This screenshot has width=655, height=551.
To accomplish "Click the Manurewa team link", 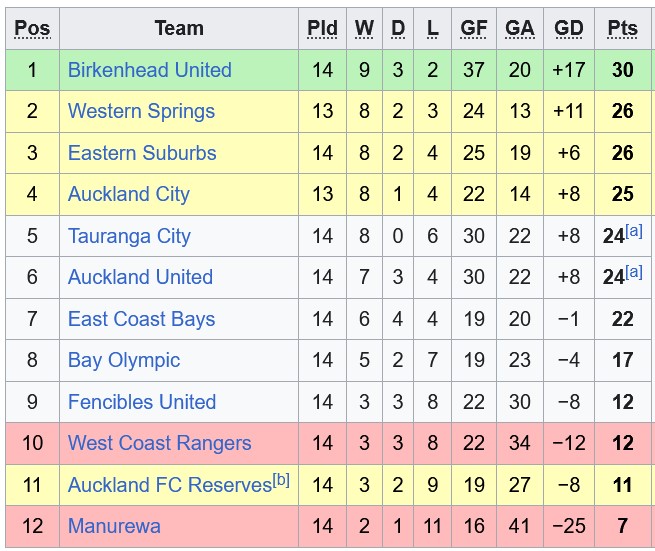I will 114,526.
